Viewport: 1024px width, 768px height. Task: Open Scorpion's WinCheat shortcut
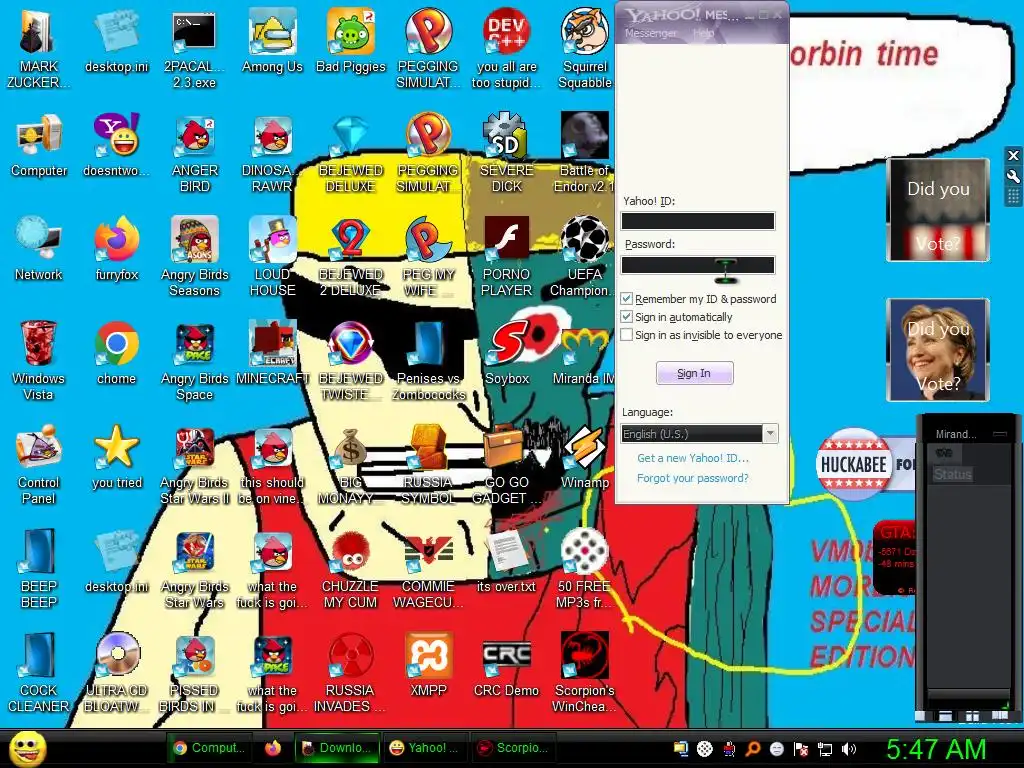[x=584, y=673]
